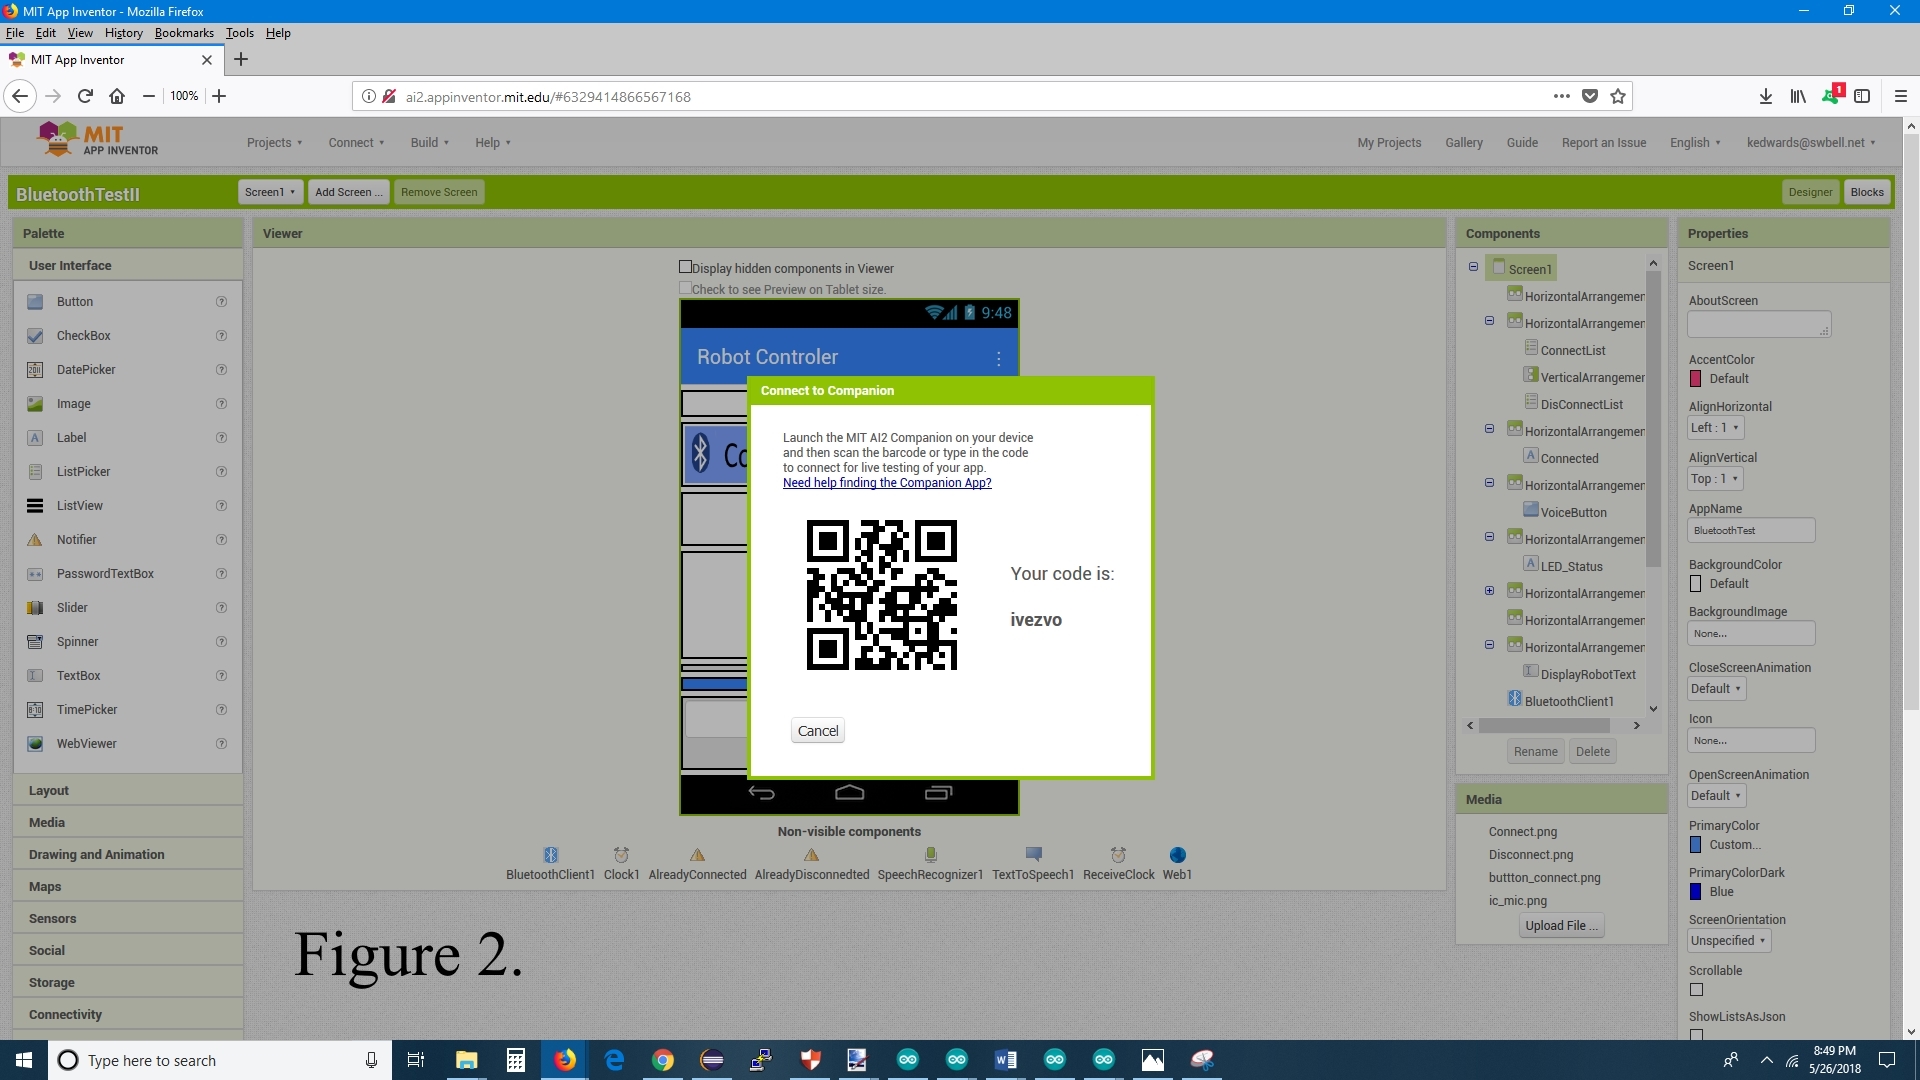This screenshot has width=1920, height=1080.
Task: Open the ScreenOrientation Unspecified dropdown
Action: [1728, 941]
